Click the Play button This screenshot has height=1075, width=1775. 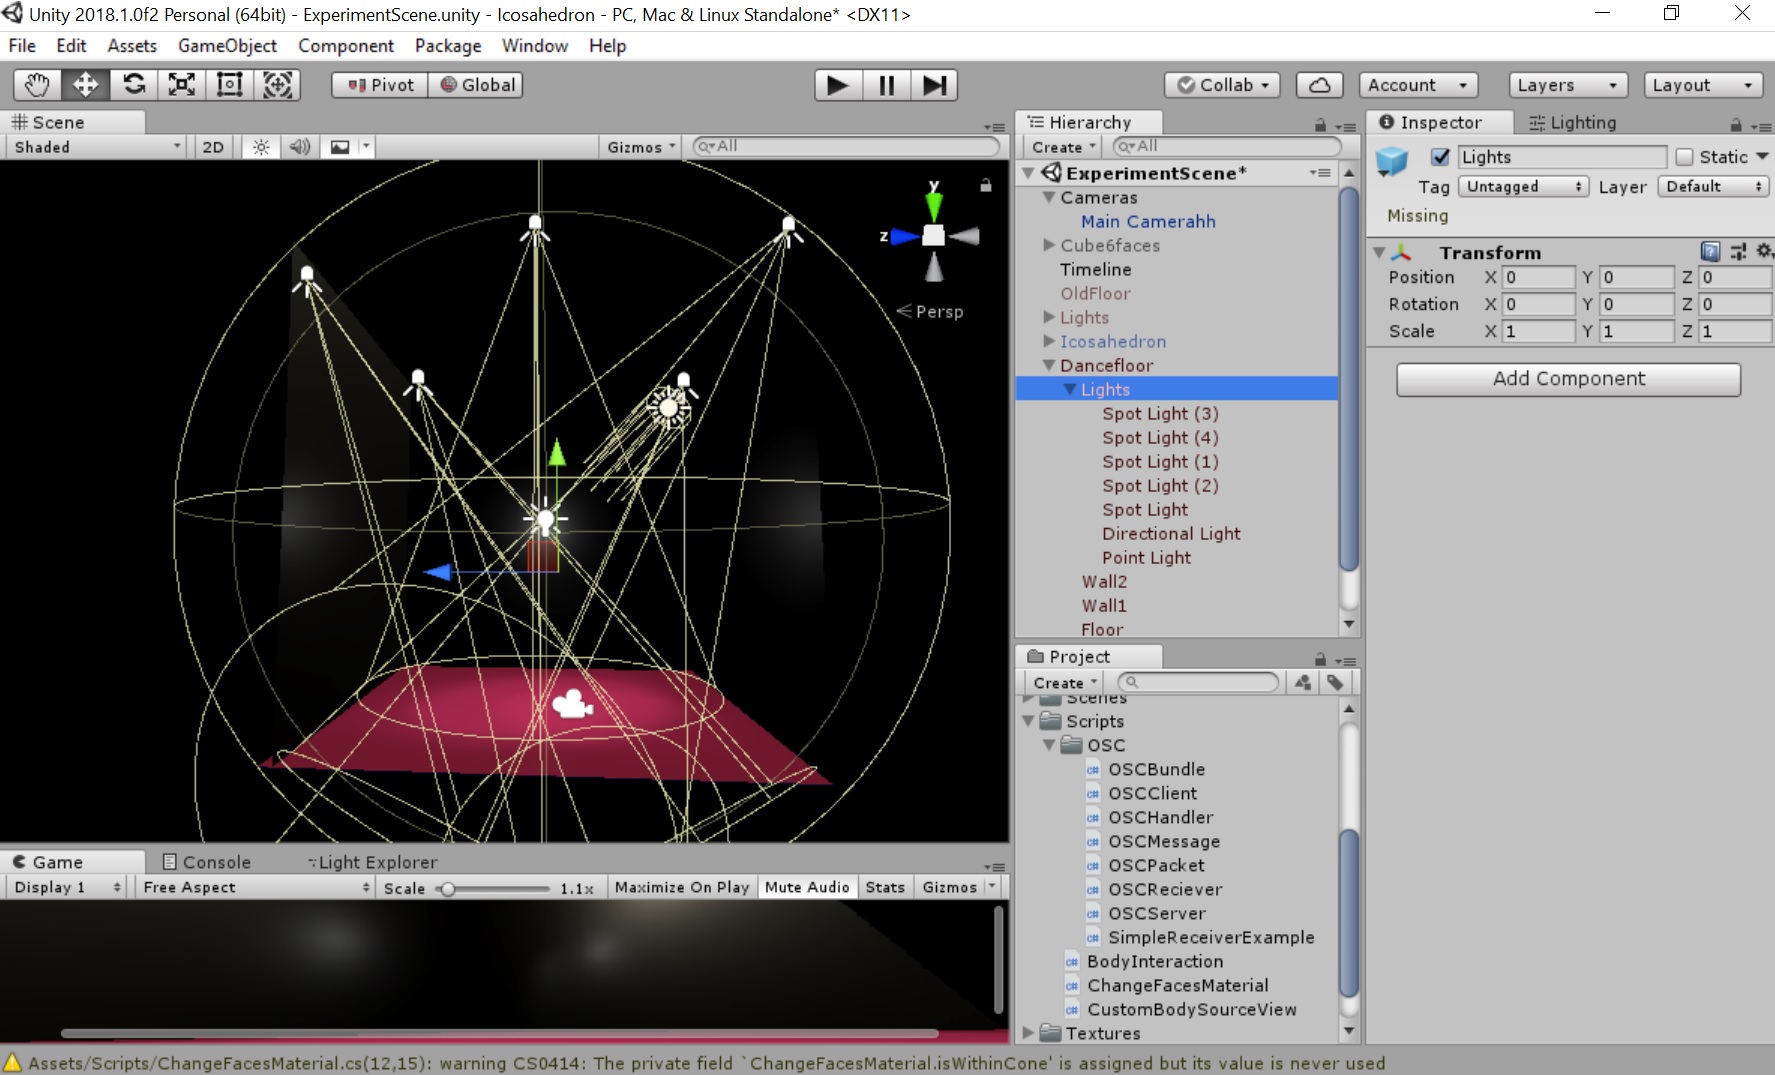[x=838, y=85]
